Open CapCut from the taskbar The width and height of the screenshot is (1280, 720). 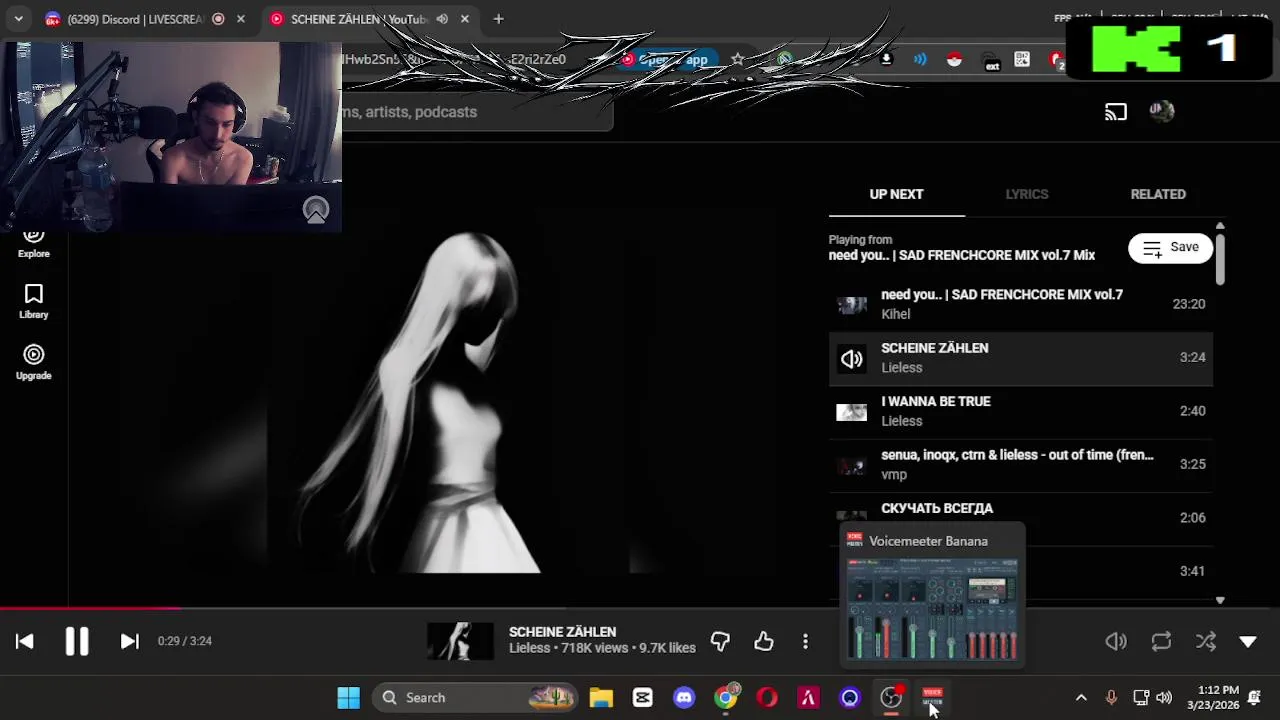coord(642,698)
